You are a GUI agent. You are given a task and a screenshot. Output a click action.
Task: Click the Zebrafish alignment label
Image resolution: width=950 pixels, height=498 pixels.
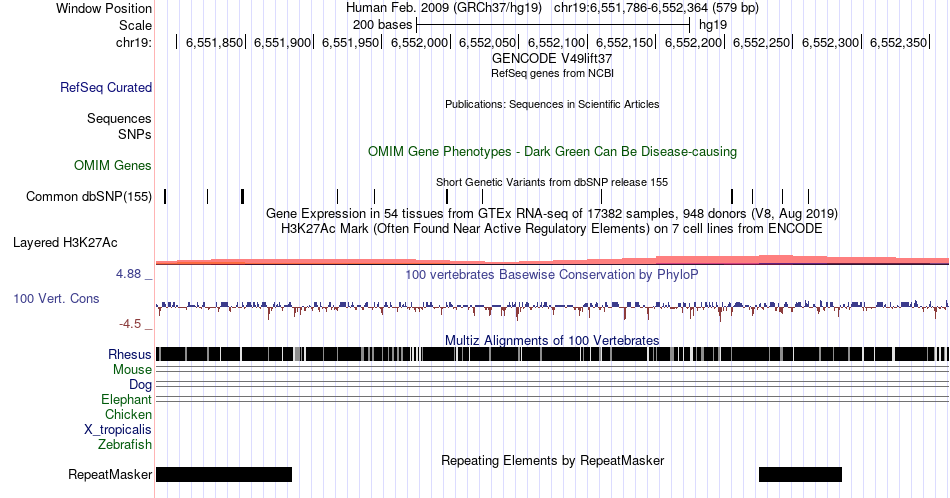click(x=125, y=444)
